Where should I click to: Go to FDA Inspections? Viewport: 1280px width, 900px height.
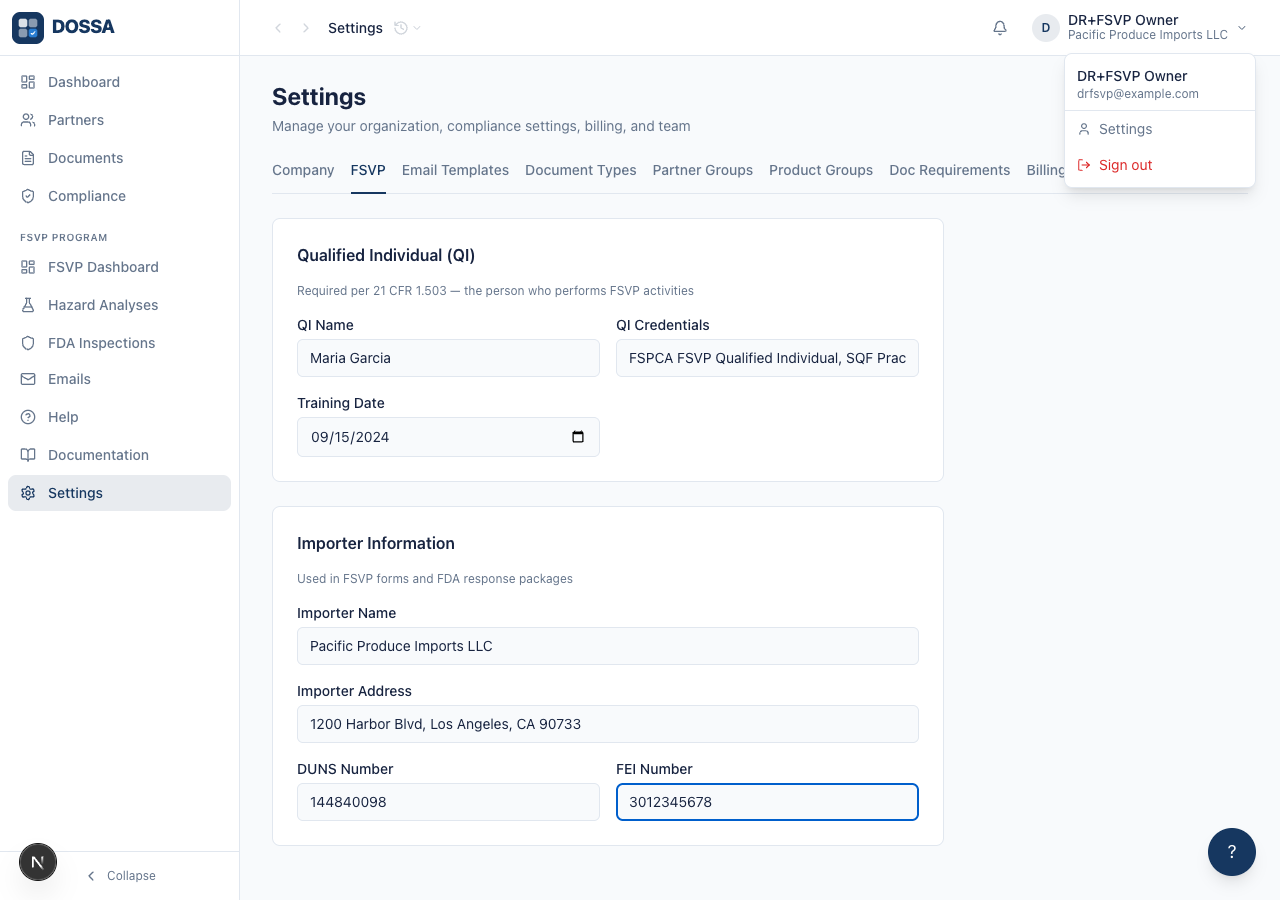tap(119, 343)
